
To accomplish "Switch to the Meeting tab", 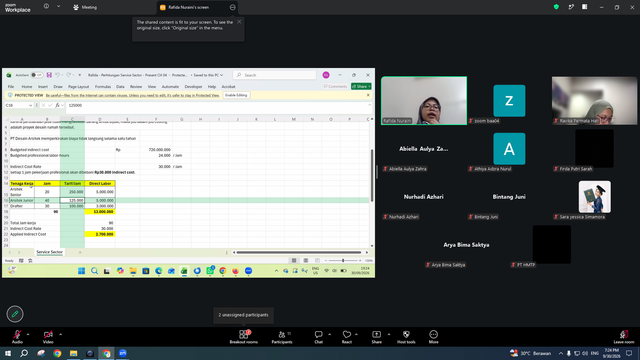I will tap(85, 7).
